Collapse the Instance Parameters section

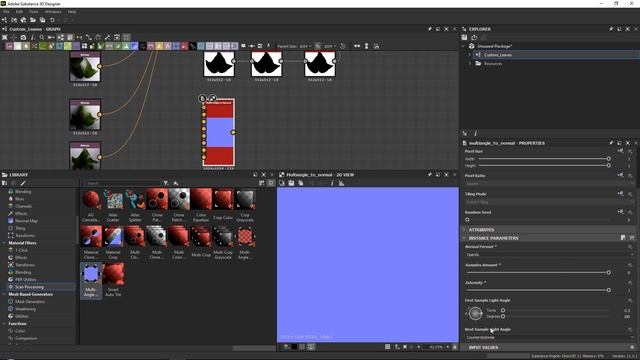pyautogui.click(x=464, y=238)
